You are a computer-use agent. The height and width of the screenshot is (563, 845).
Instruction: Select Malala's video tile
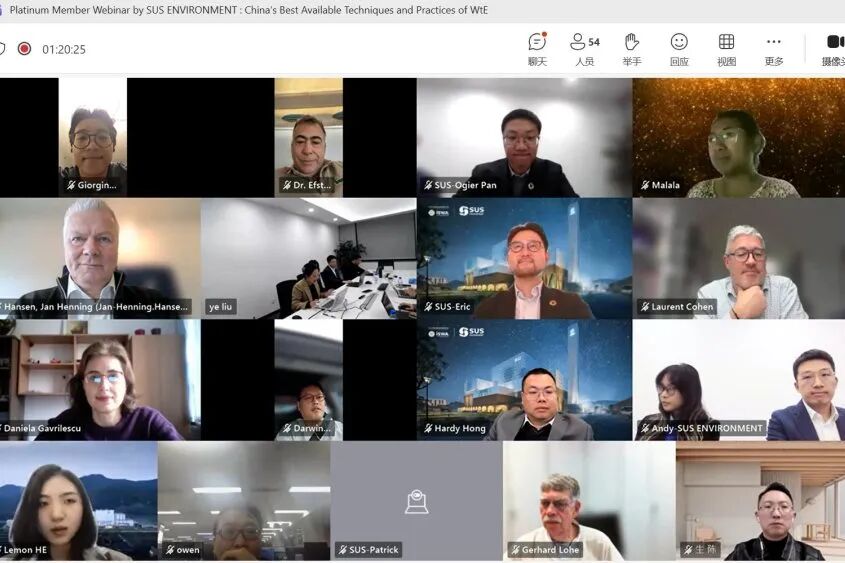coord(739,137)
